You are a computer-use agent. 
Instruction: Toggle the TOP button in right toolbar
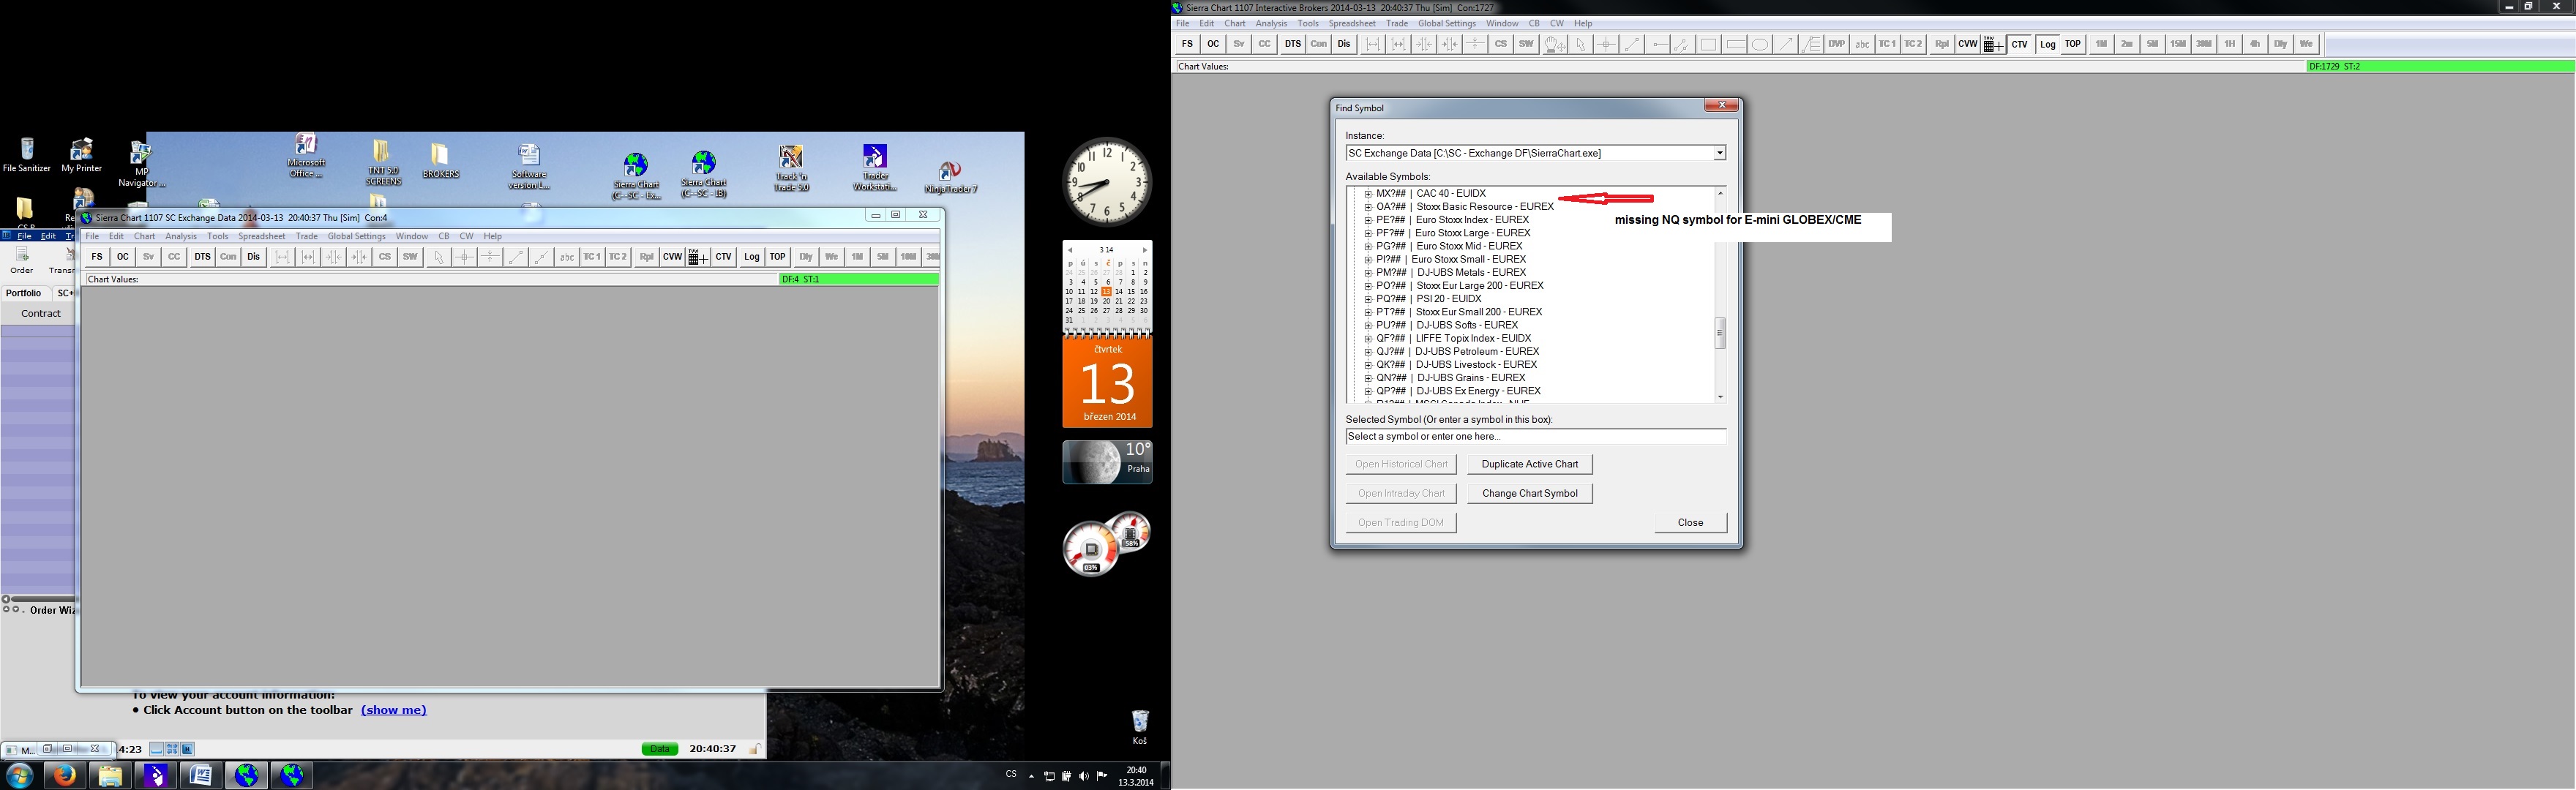pos(2073,44)
